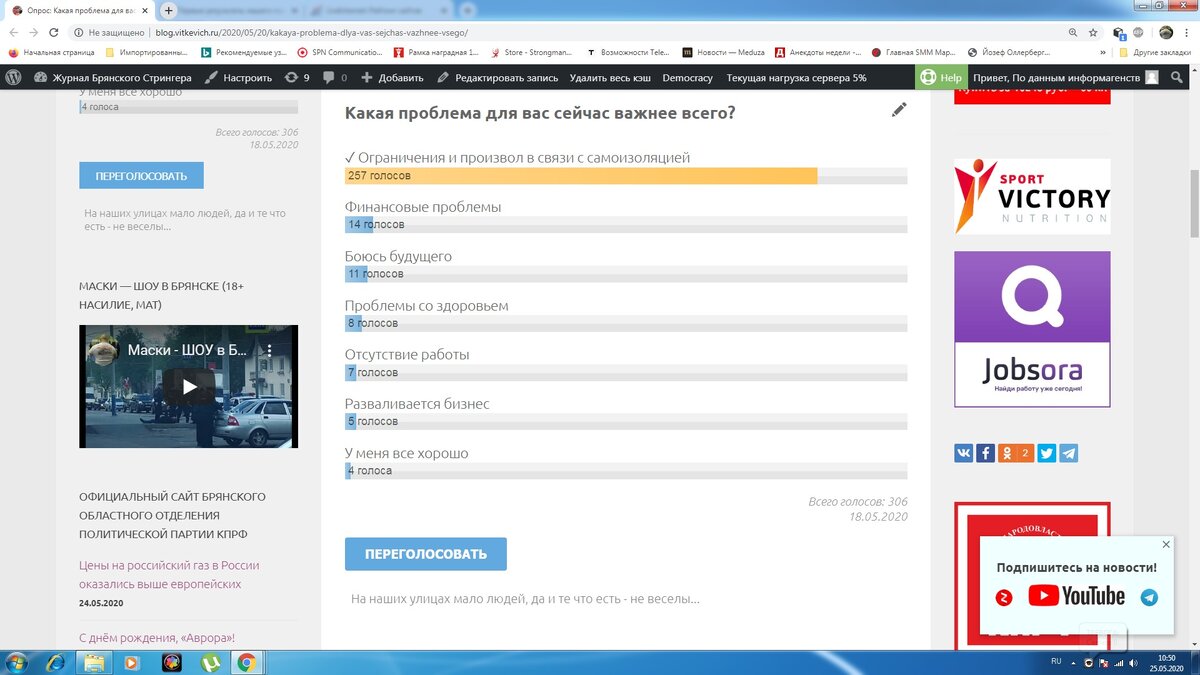Screen dimensions: 1200x675
Task: Select answer Ограничения и произвол в связи с самоизоляцией
Action: tap(517, 158)
